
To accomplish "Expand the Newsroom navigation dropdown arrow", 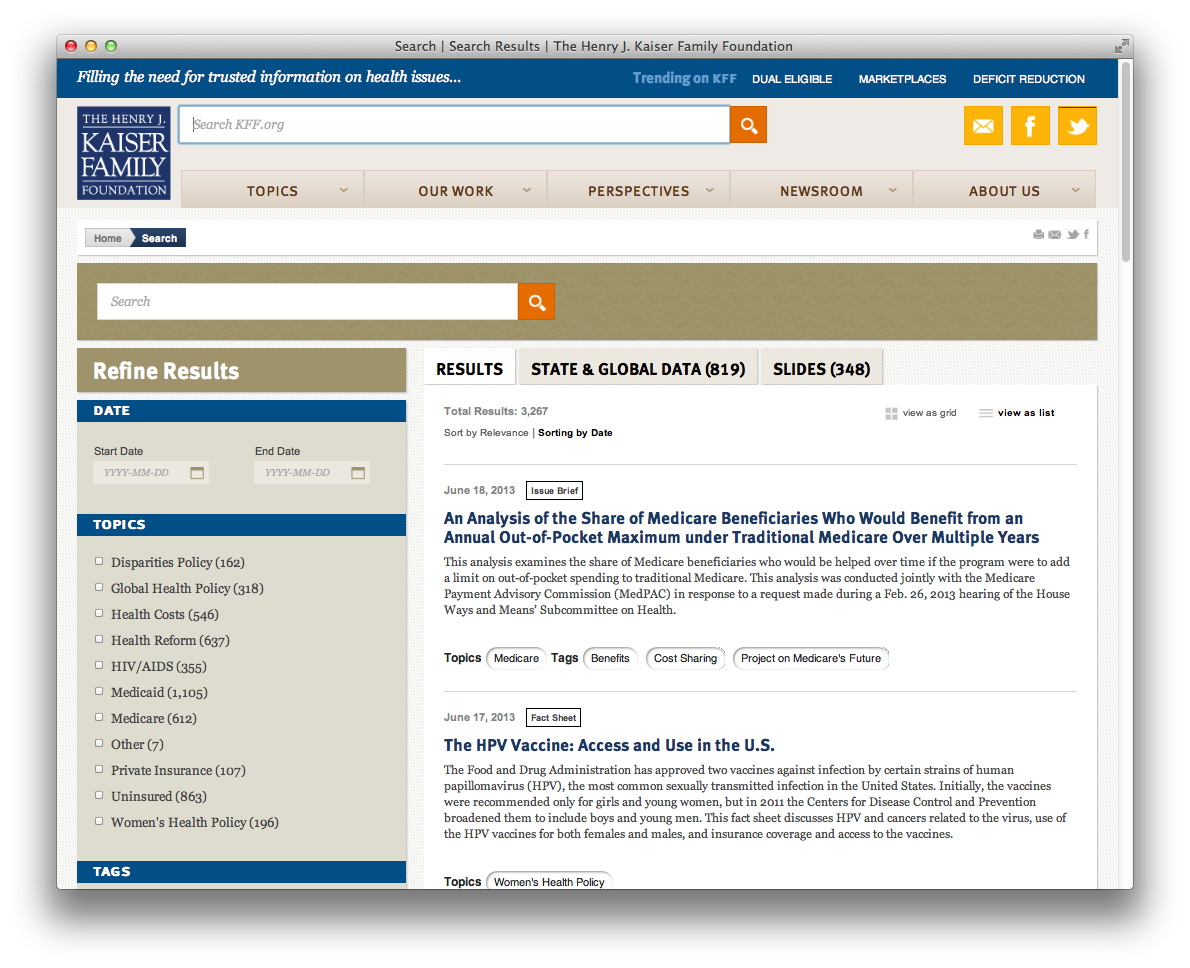I will (x=892, y=190).
